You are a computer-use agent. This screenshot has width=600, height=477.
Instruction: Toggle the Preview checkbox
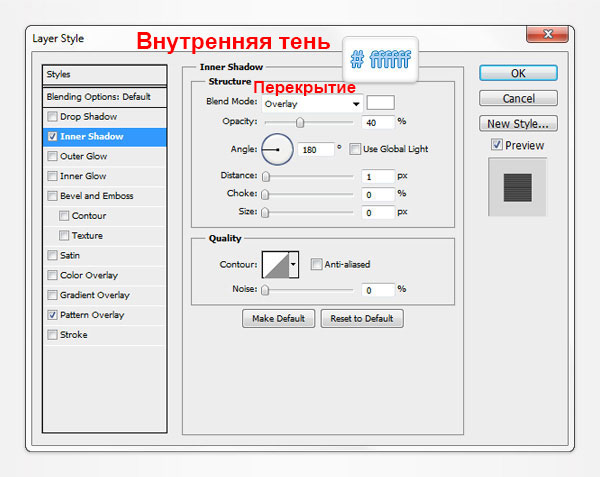(497, 145)
